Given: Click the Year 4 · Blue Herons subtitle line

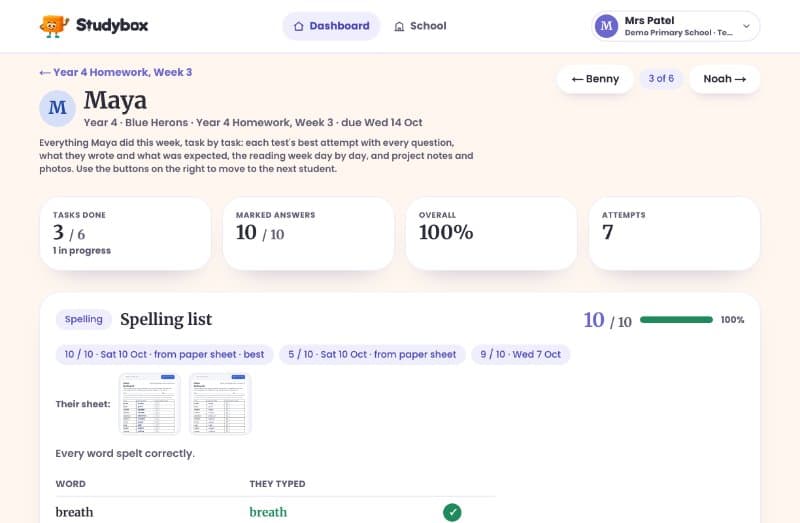Looking at the screenshot, I should [x=253, y=122].
